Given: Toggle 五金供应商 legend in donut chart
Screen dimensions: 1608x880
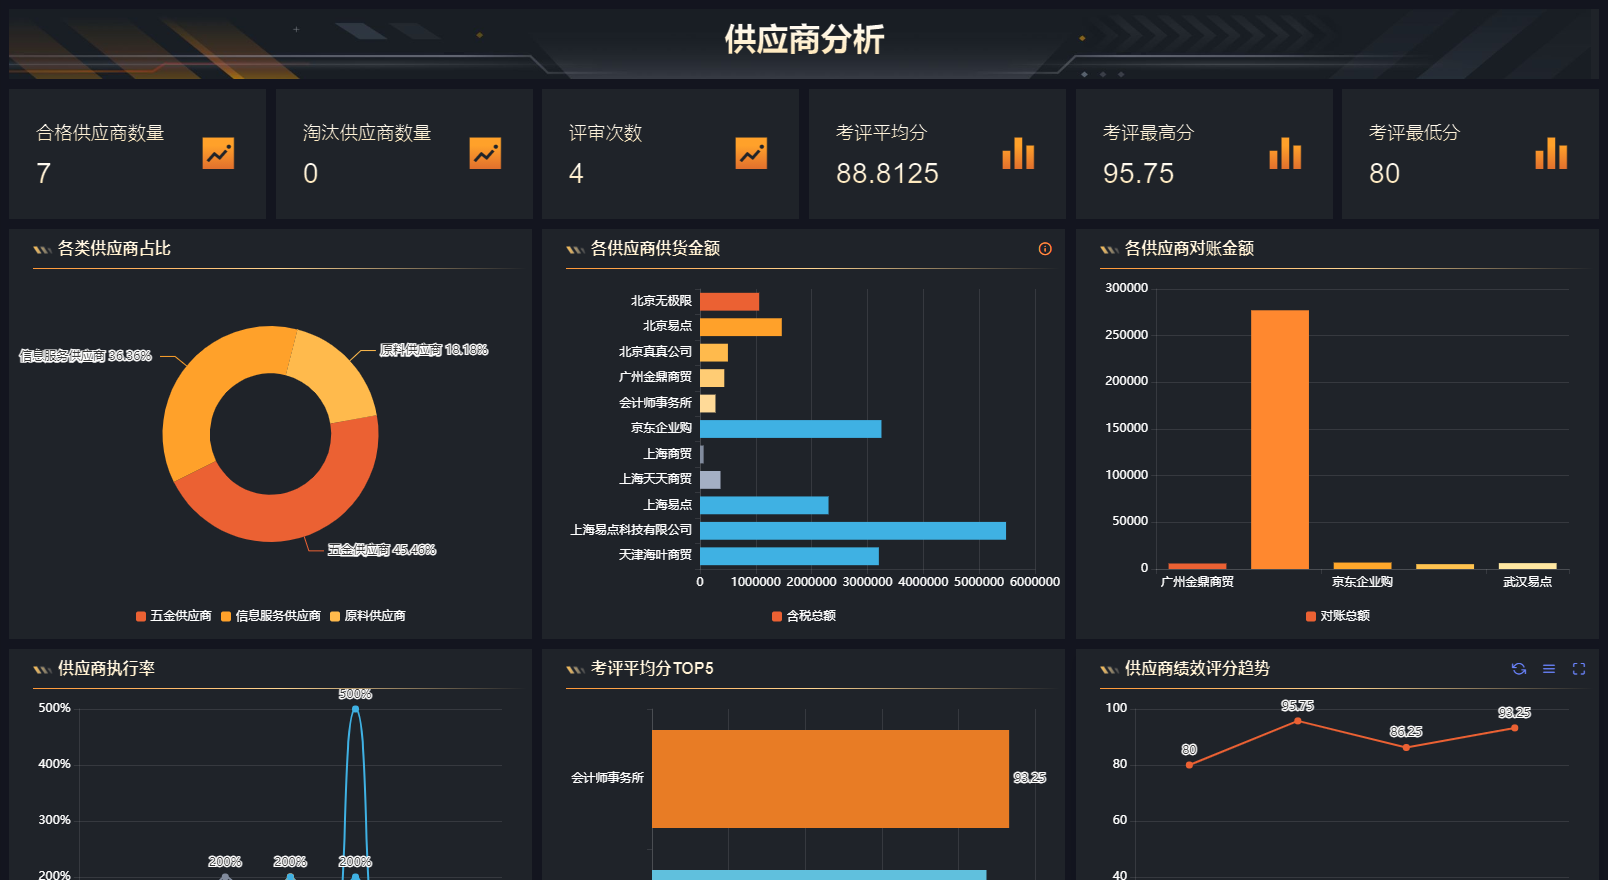Looking at the screenshot, I should (173, 616).
